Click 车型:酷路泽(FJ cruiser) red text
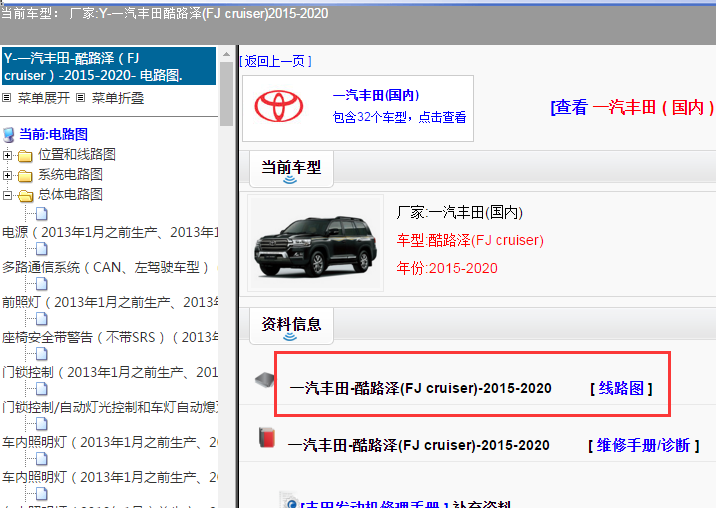Image resolution: width=716 pixels, height=508 pixels. (470, 240)
